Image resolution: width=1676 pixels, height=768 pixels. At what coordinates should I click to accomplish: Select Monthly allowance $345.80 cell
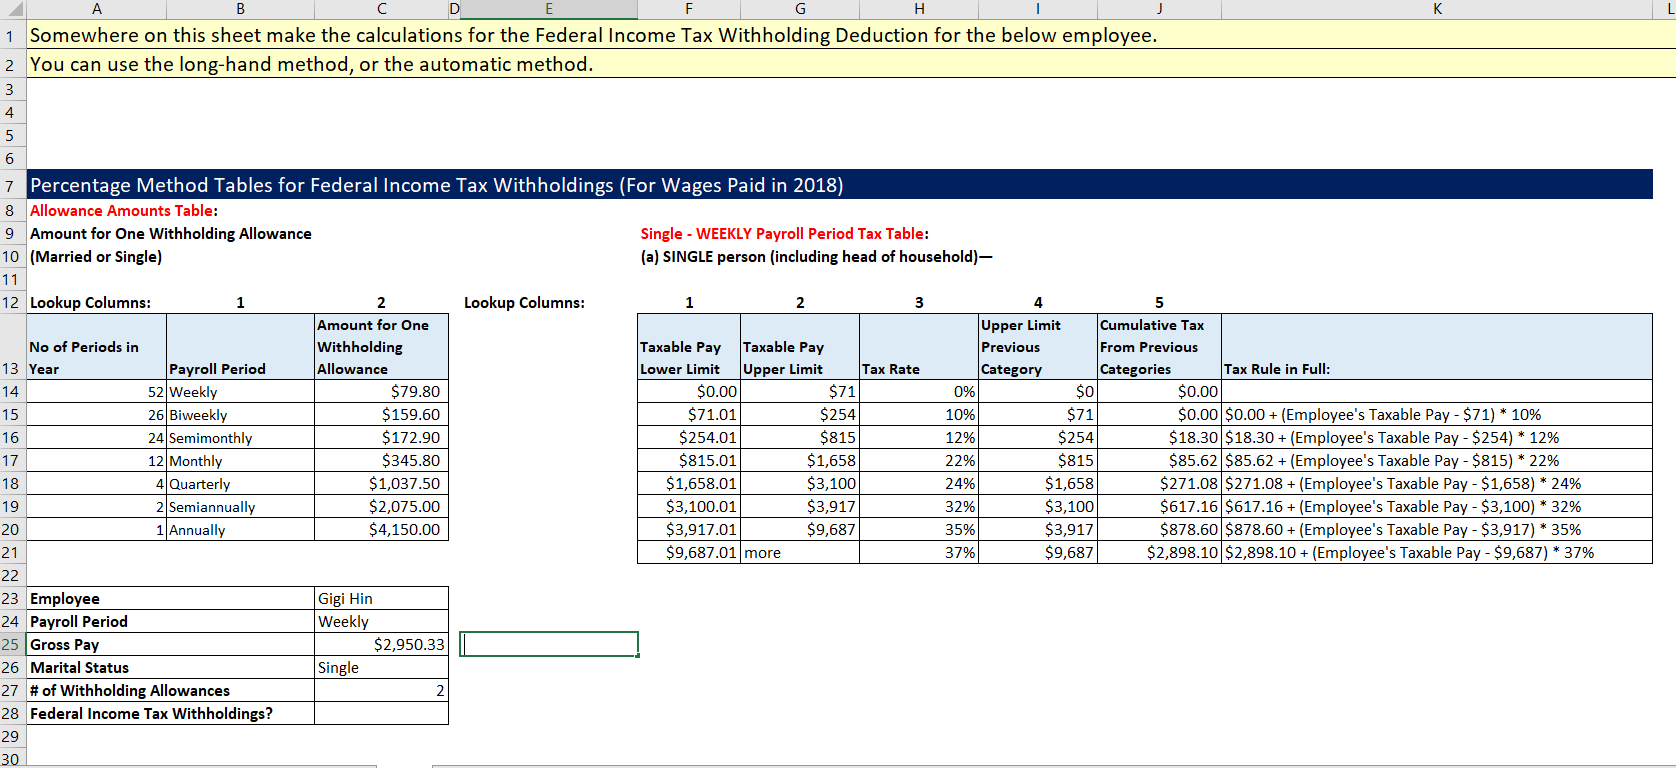point(381,460)
